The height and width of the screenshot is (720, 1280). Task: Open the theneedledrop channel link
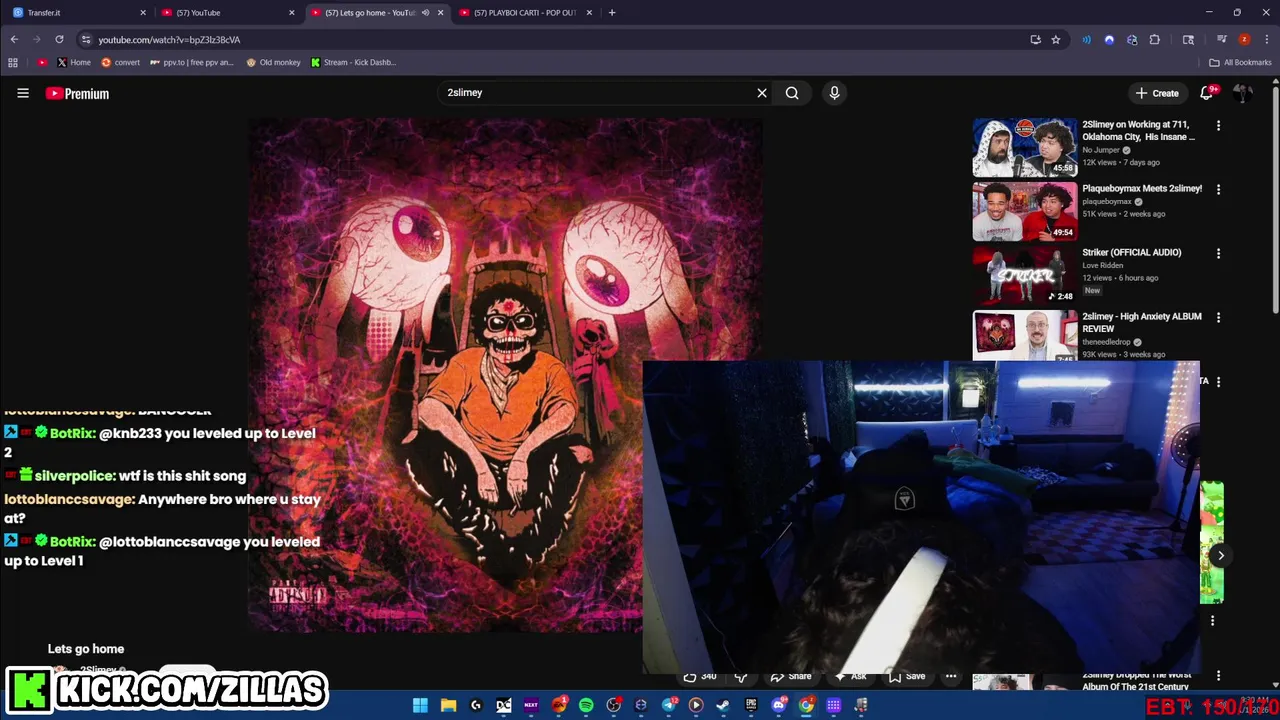(x=1106, y=342)
